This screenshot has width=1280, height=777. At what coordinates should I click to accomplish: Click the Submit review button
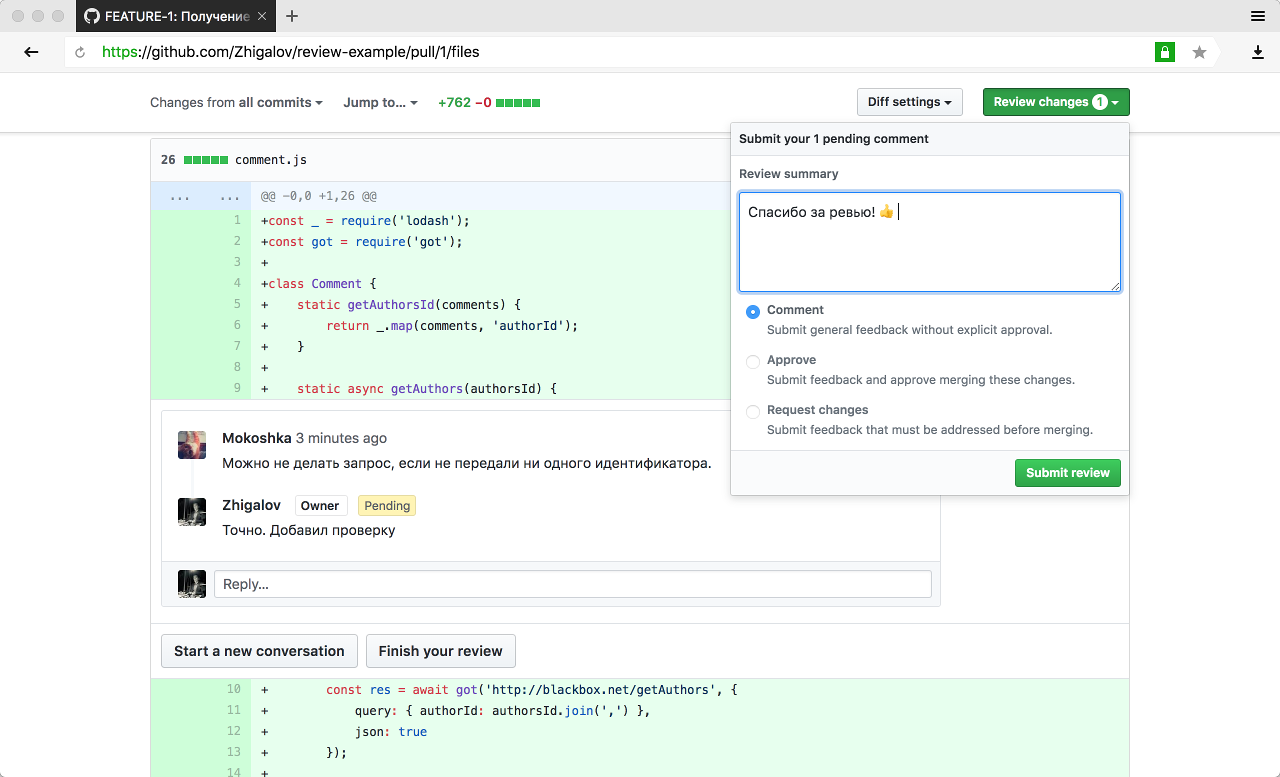(x=1068, y=473)
